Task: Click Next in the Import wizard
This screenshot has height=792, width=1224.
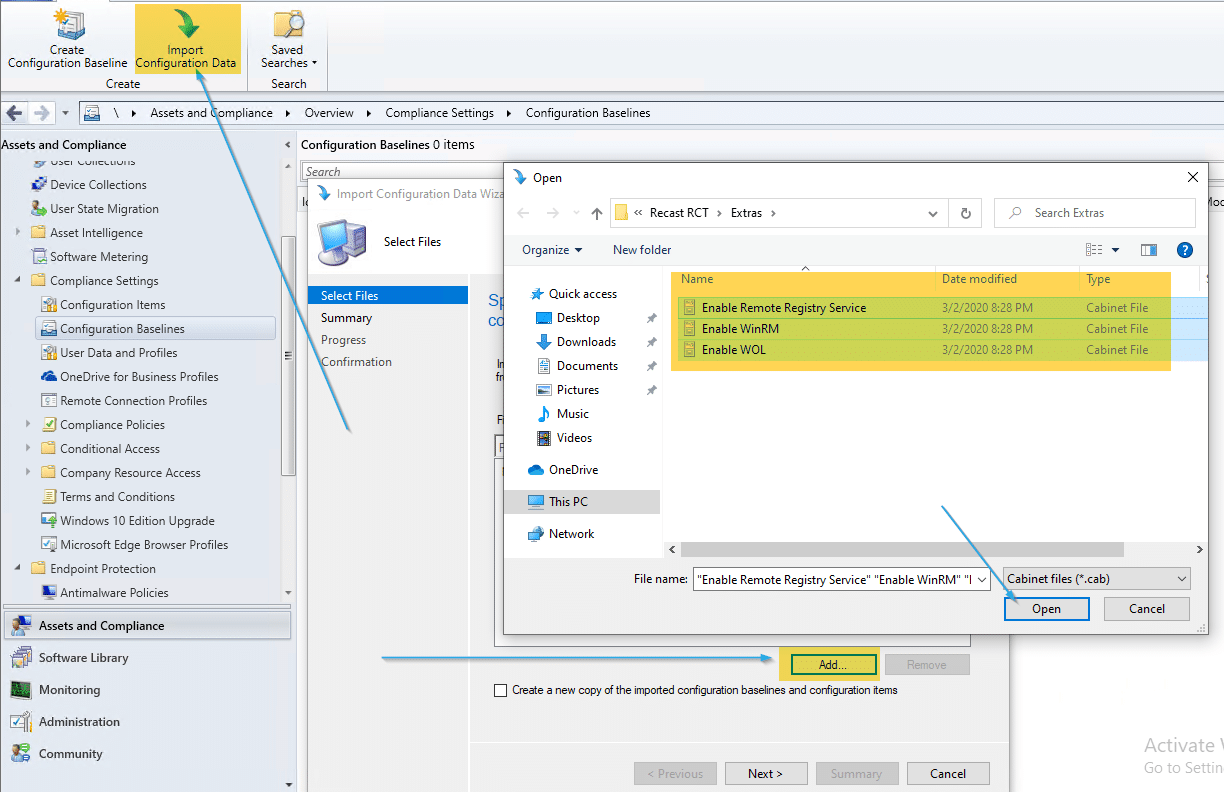Action: 766,773
